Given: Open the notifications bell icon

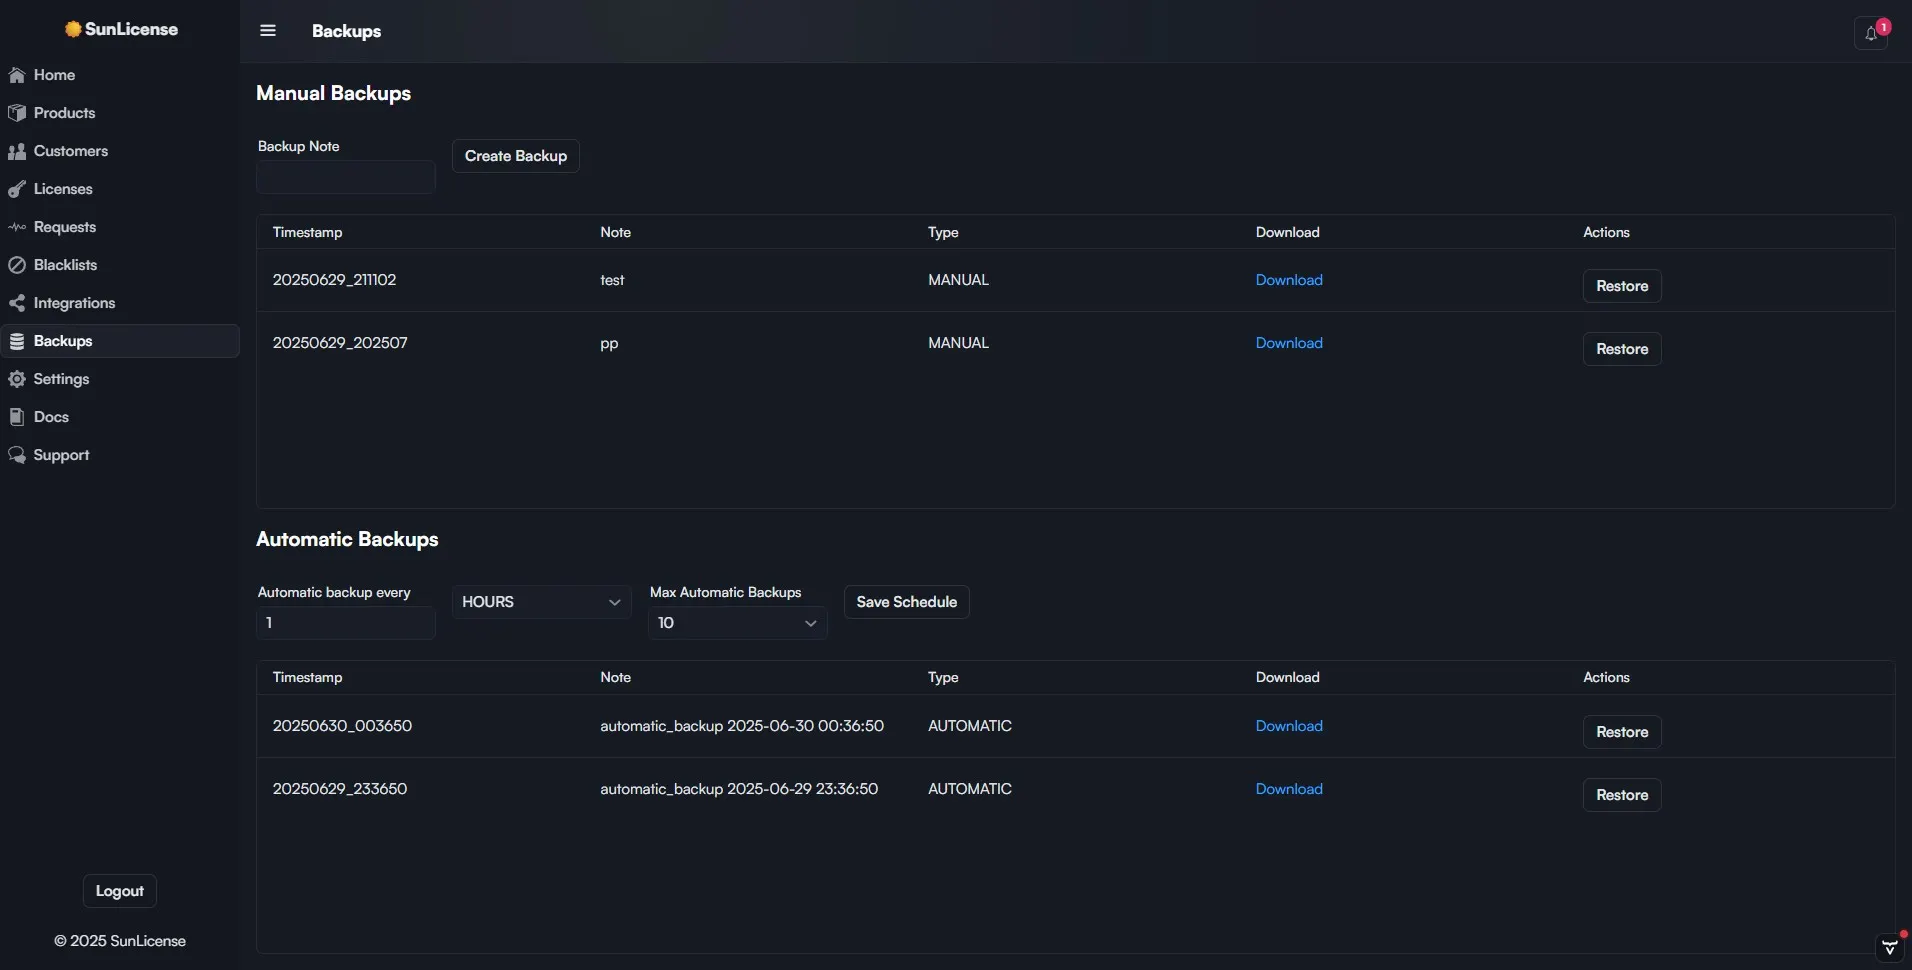Looking at the screenshot, I should (x=1871, y=33).
